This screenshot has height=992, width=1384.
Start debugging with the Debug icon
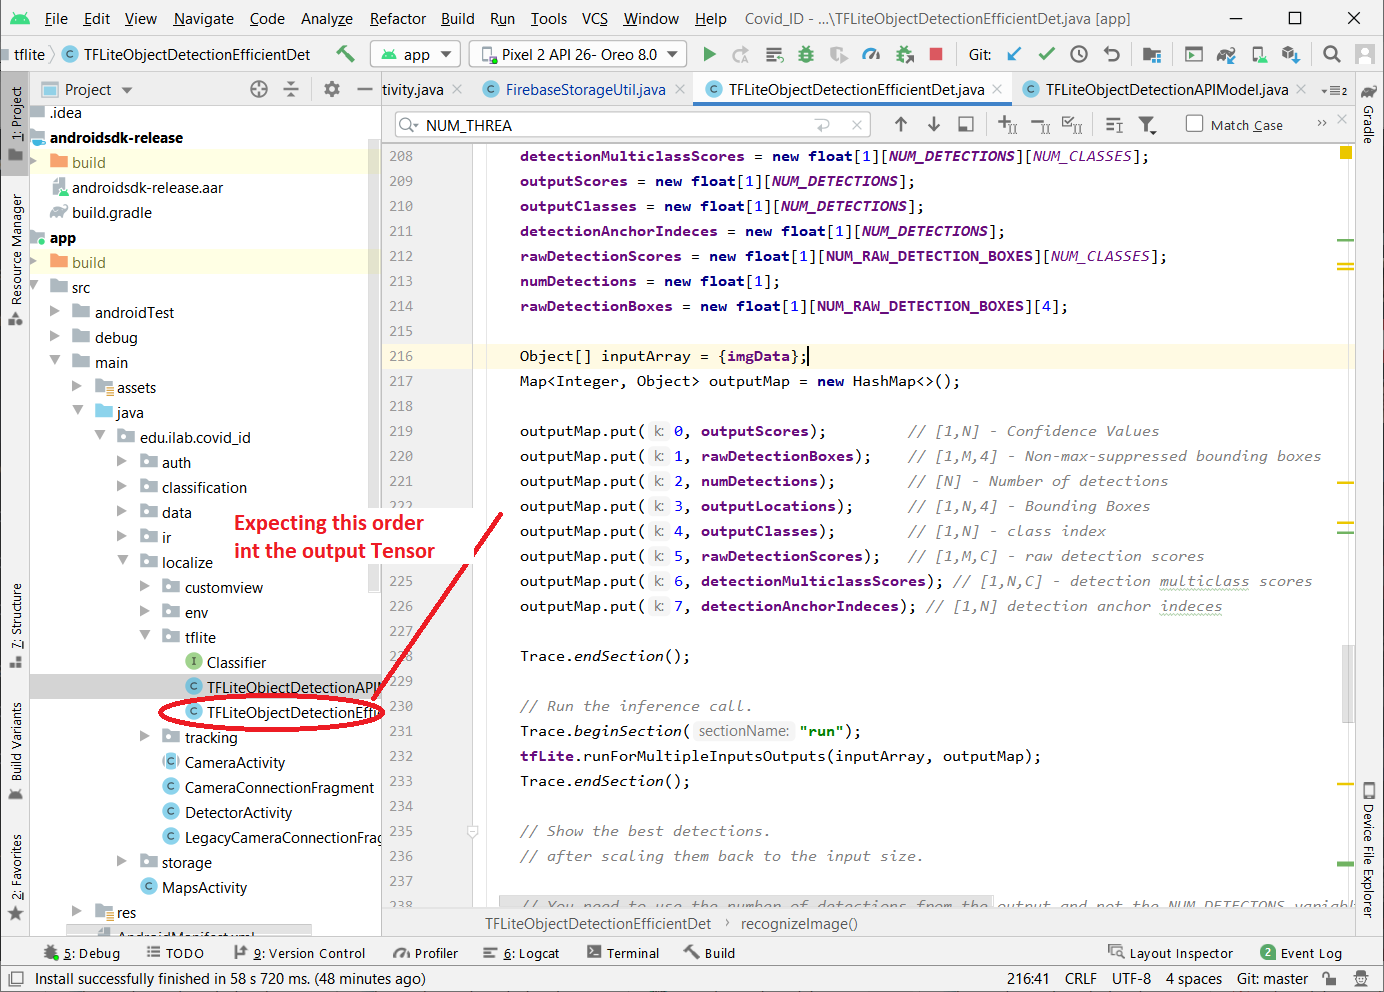coord(806,54)
